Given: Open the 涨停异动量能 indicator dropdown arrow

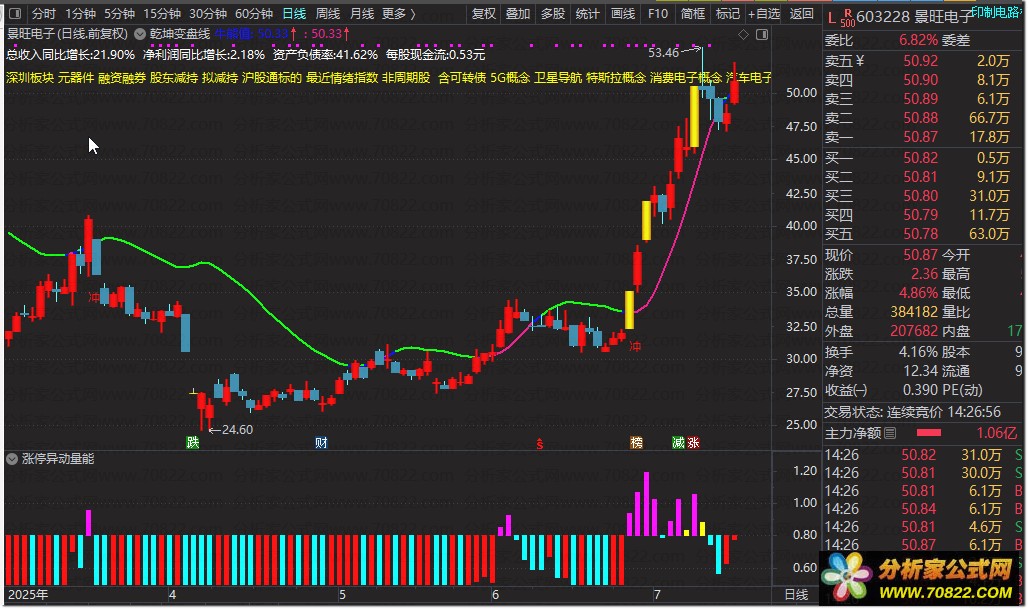Looking at the screenshot, I should tap(12, 459).
